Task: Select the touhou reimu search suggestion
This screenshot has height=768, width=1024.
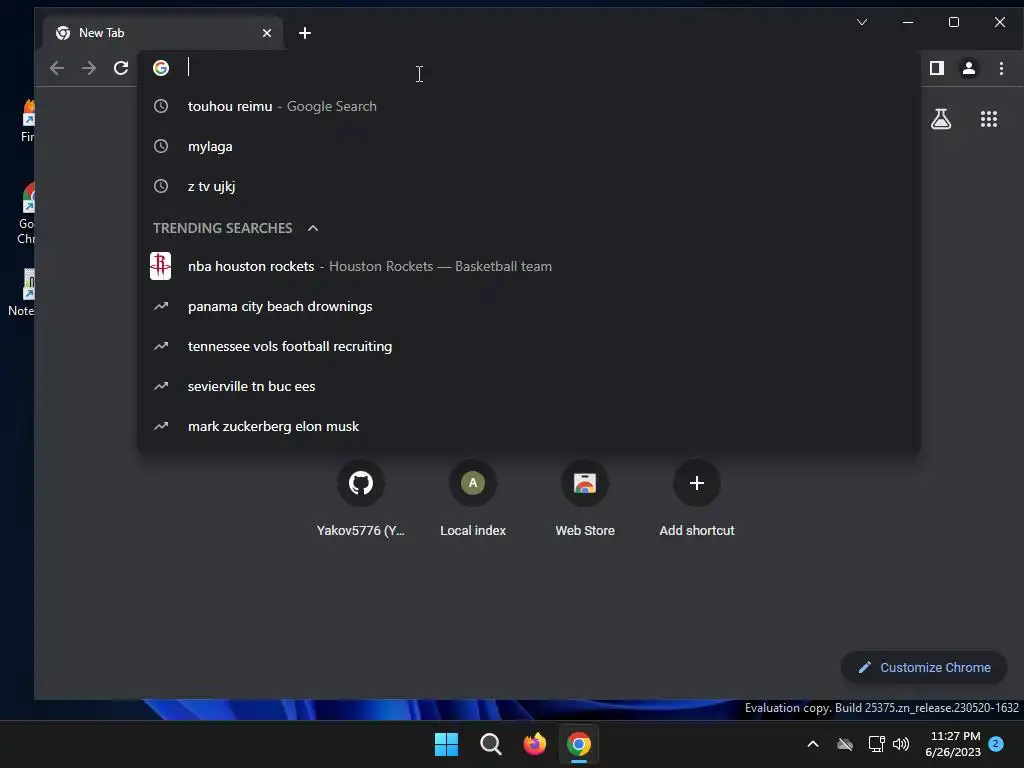Action: pyautogui.click(x=528, y=106)
